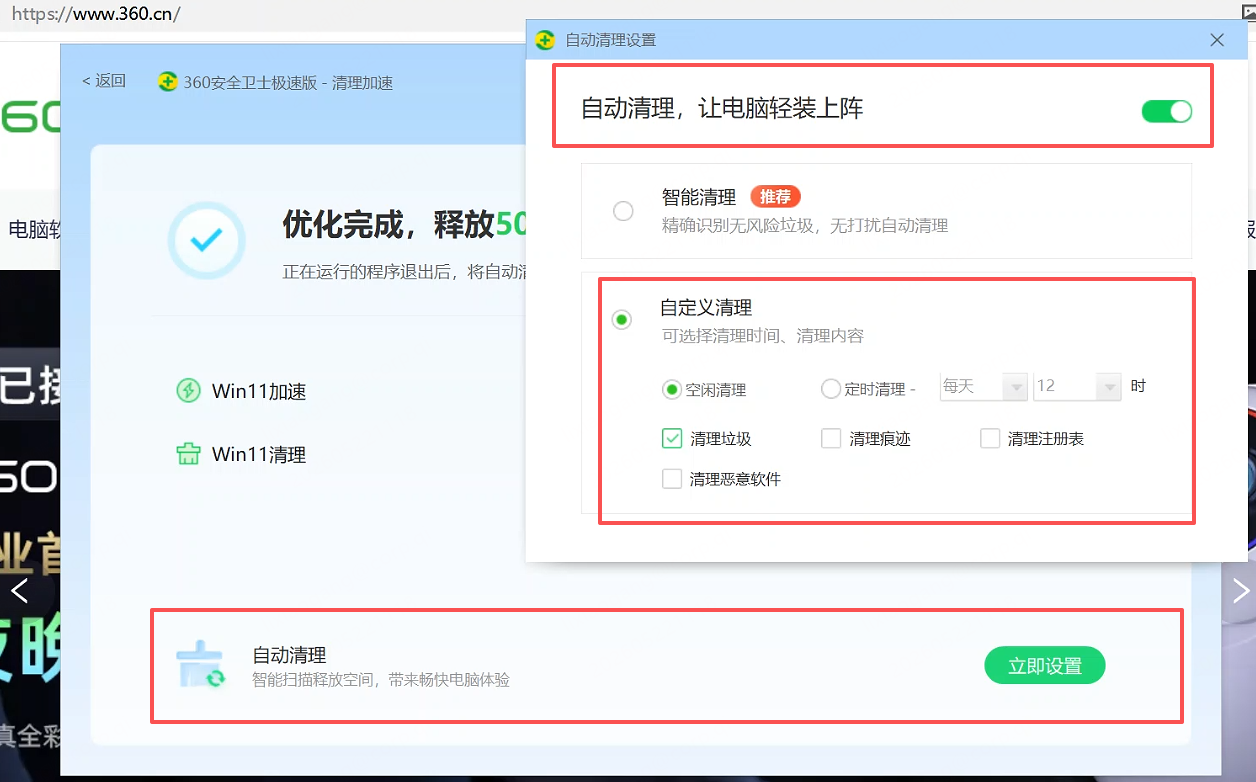Screen dimensions: 1256x782
Task: Click 可选择清理时间、清理内容 description text
Action: pyautogui.click(x=763, y=336)
